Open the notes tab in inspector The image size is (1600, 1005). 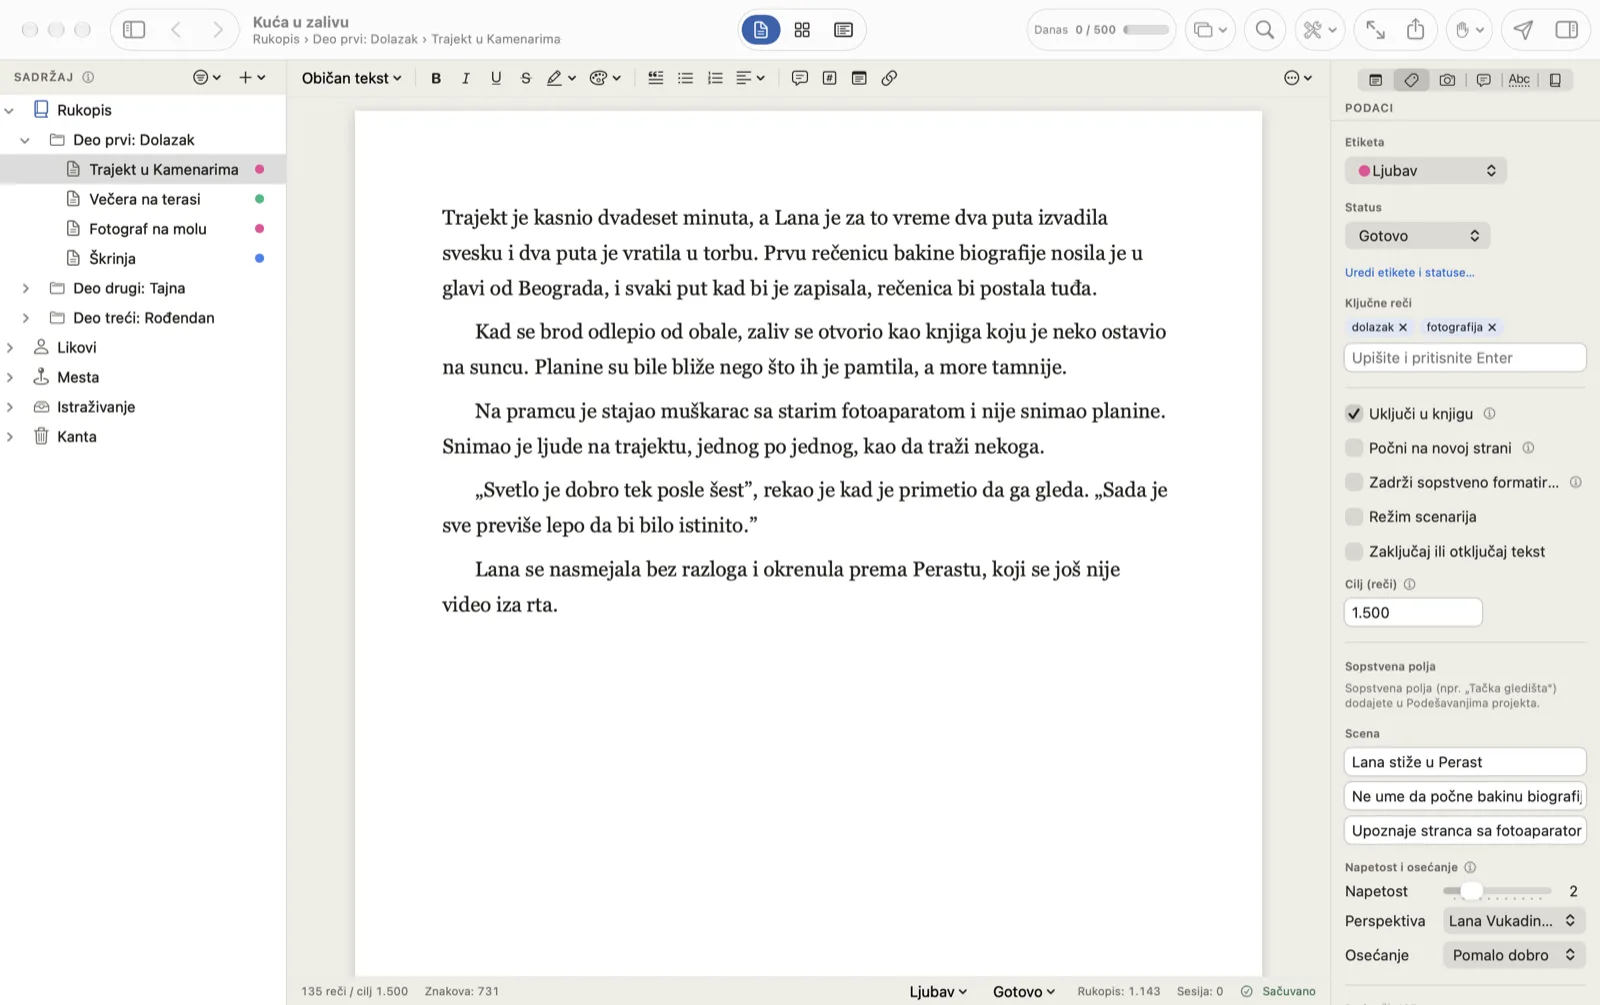[x=1375, y=80]
